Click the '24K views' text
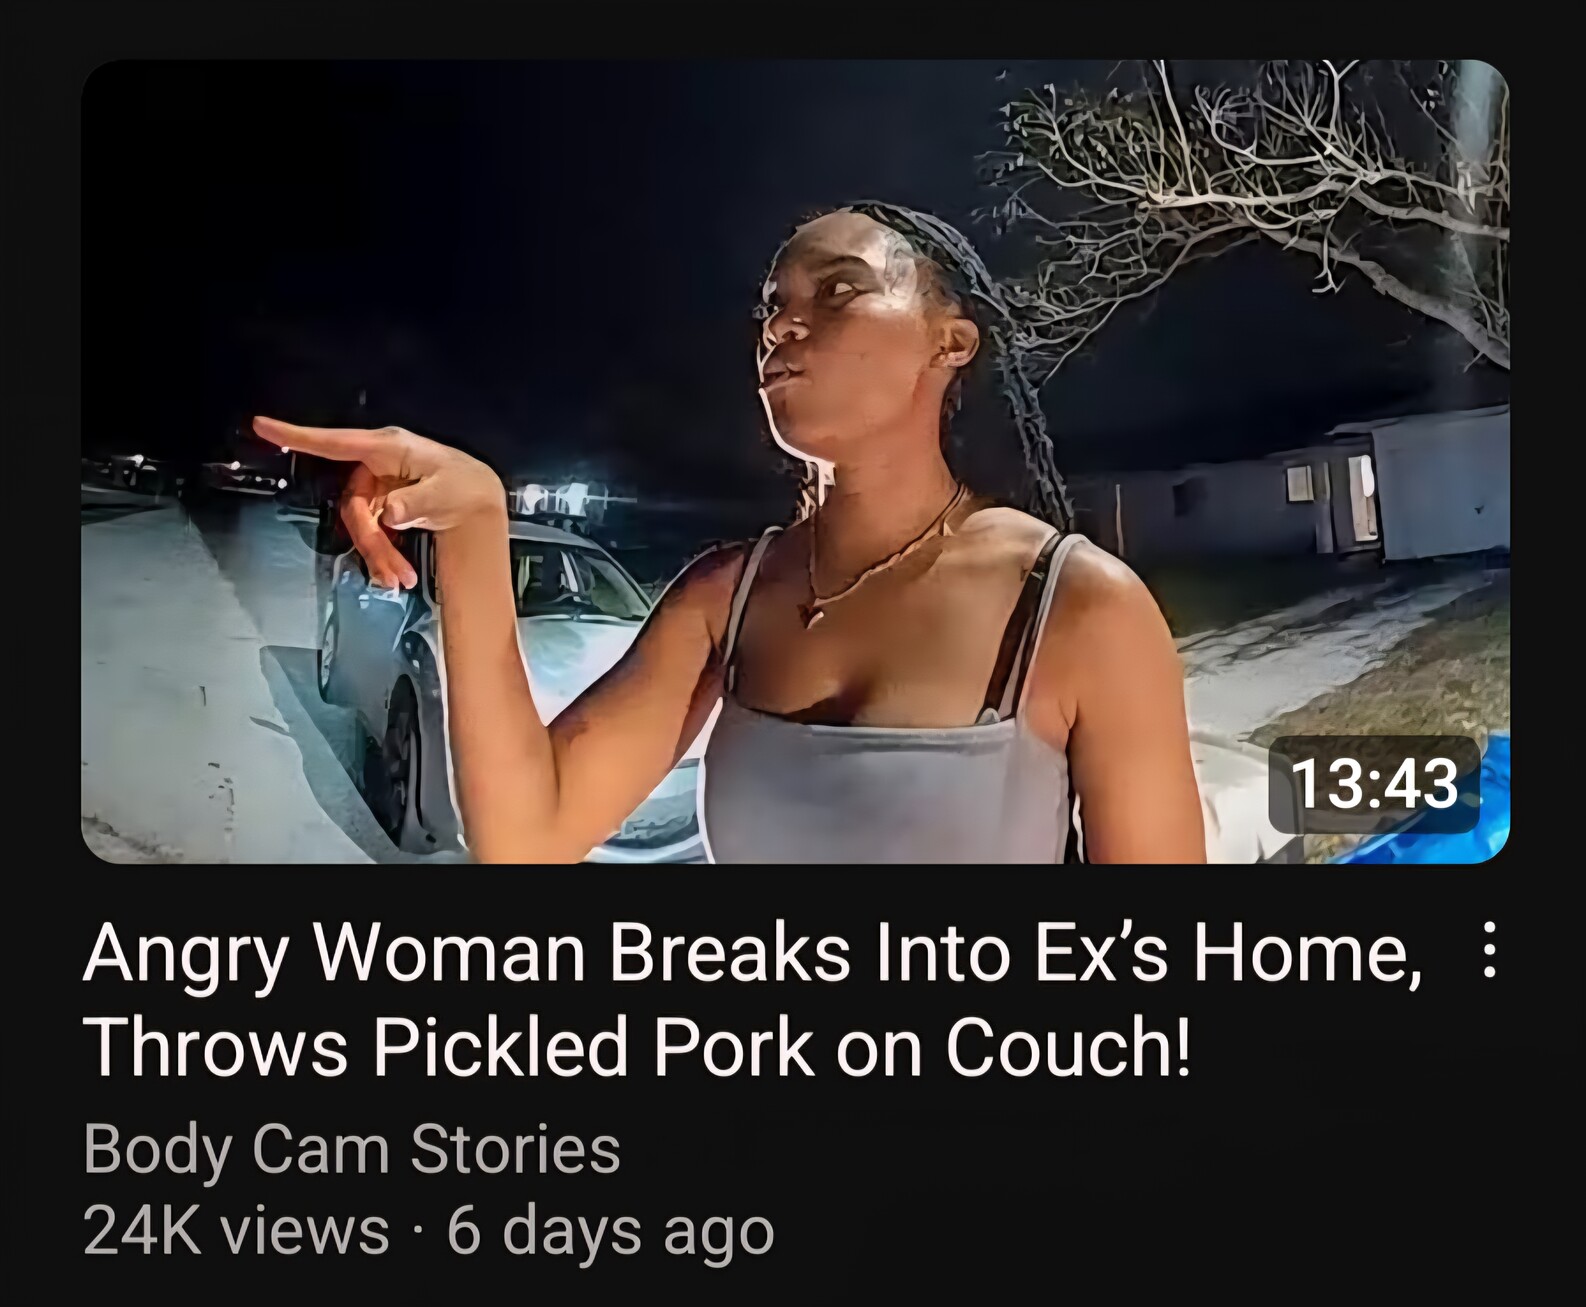This screenshot has width=1586, height=1307. [237, 1230]
